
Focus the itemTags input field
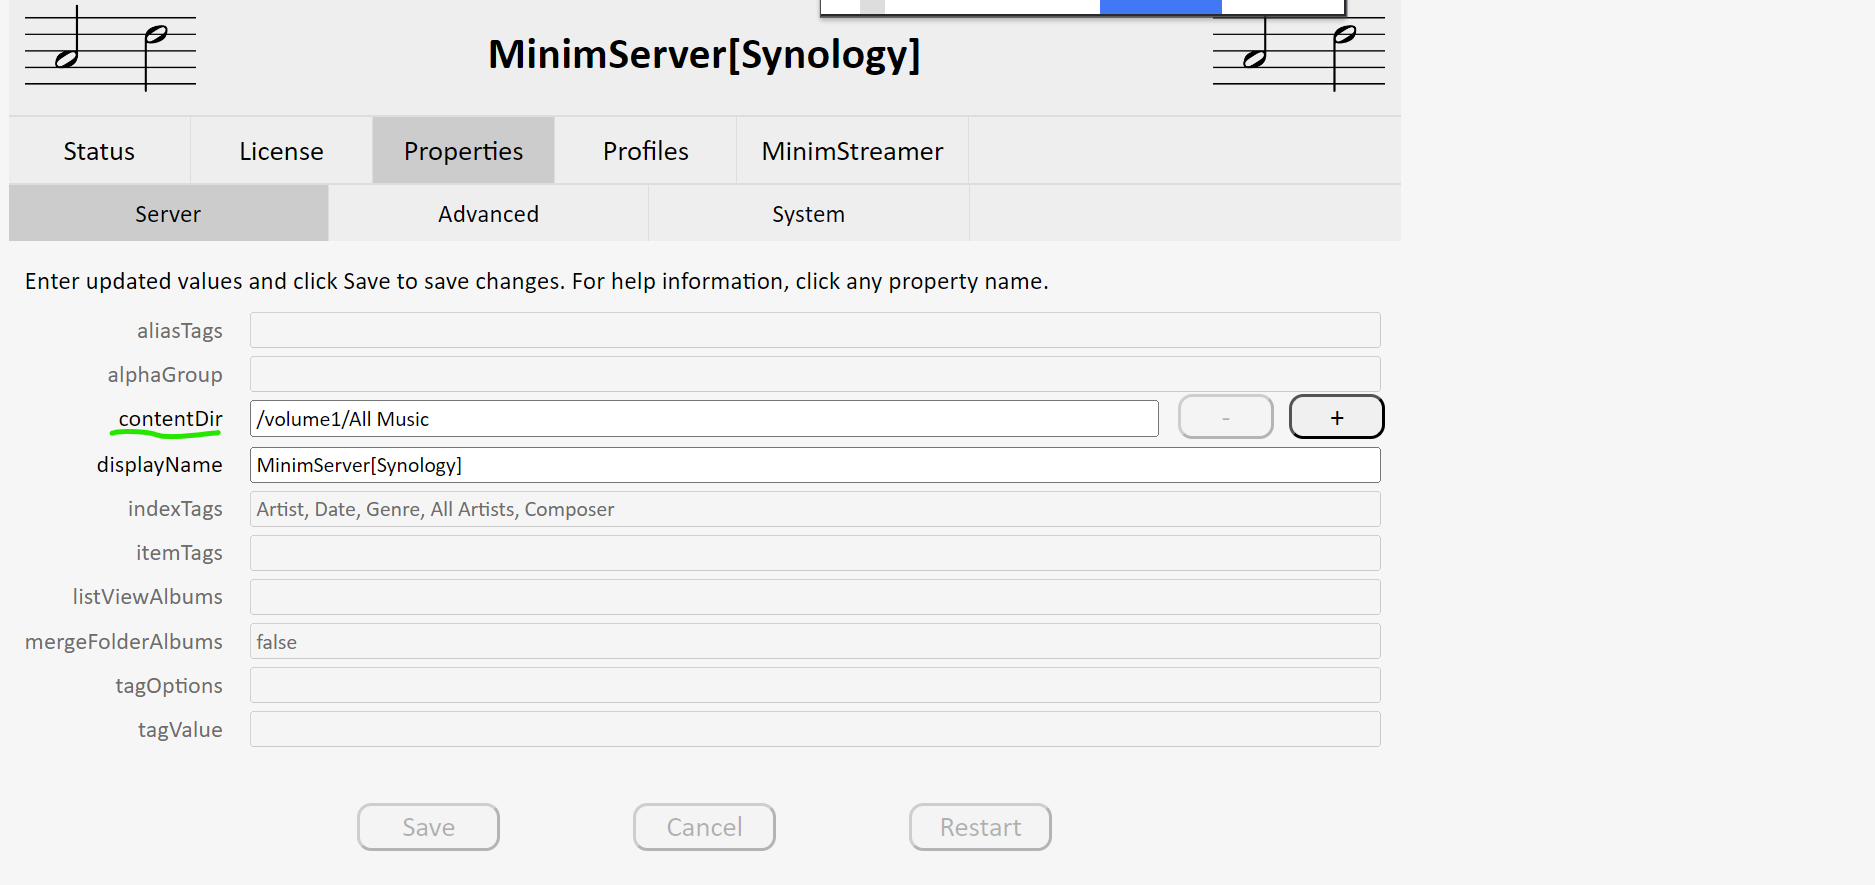(815, 553)
